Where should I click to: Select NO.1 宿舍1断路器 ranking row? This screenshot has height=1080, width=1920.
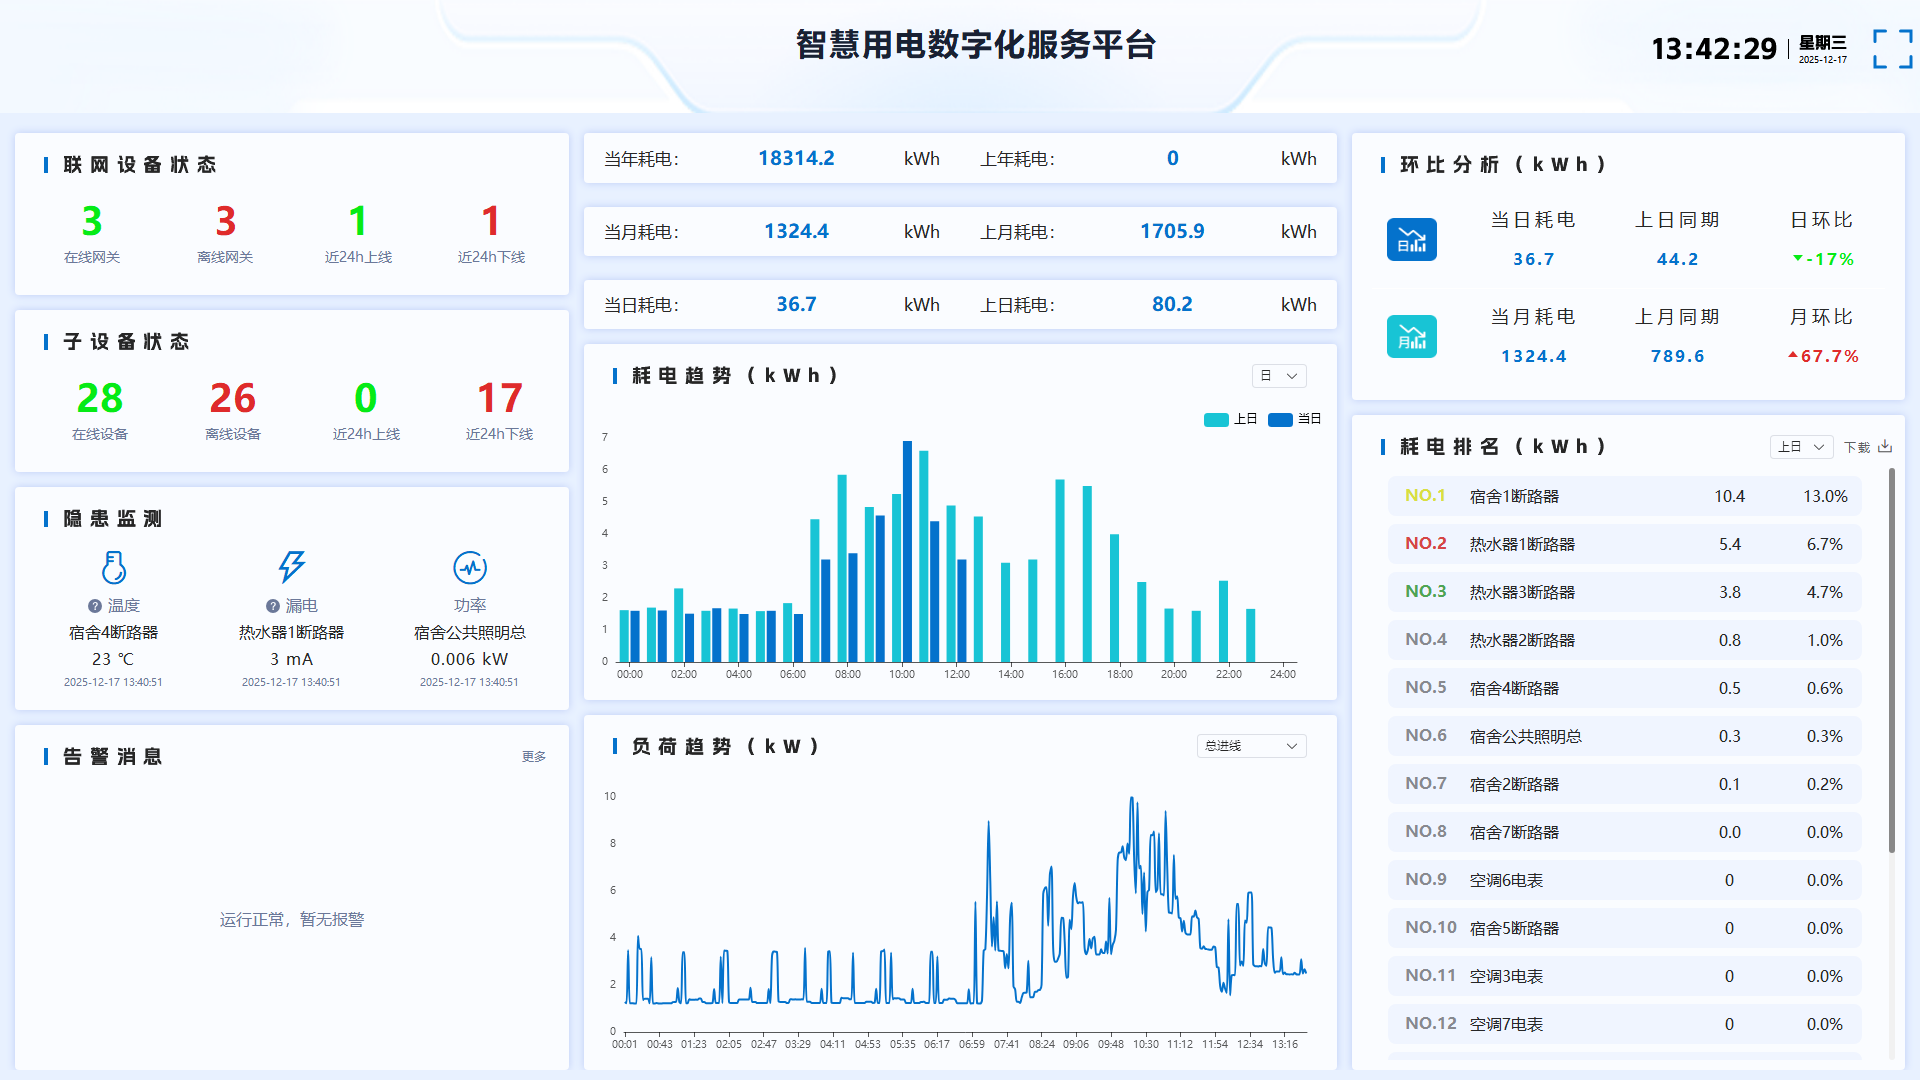(x=1624, y=496)
